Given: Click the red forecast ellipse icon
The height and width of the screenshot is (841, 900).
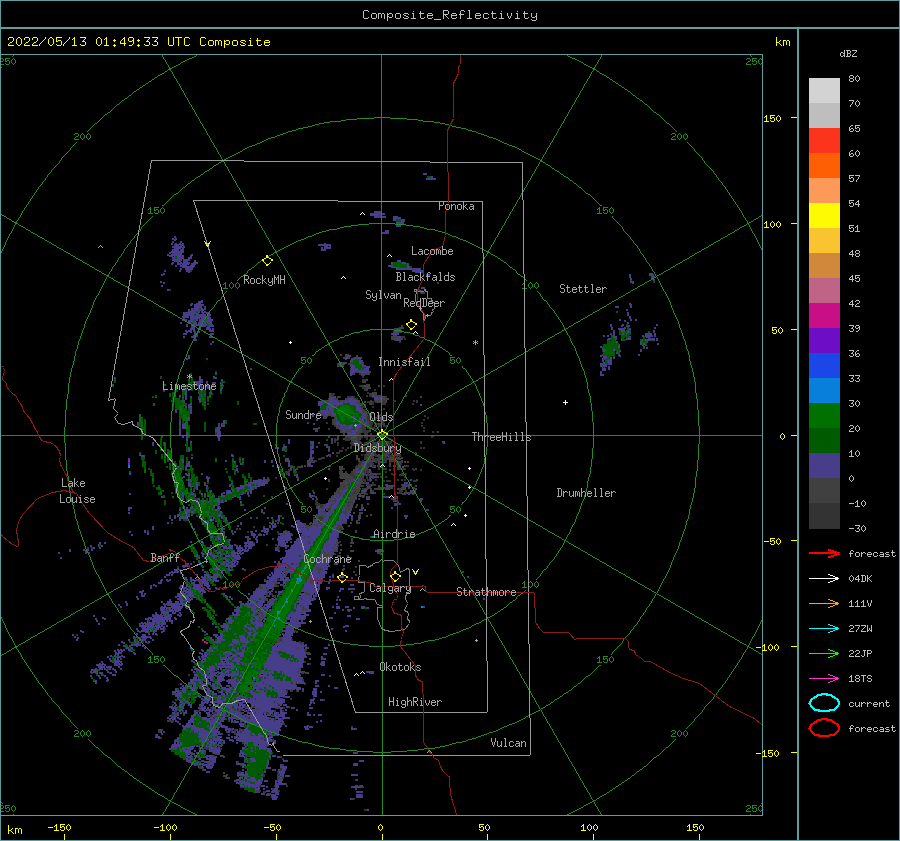Looking at the screenshot, I should pyautogui.click(x=824, y=728).
